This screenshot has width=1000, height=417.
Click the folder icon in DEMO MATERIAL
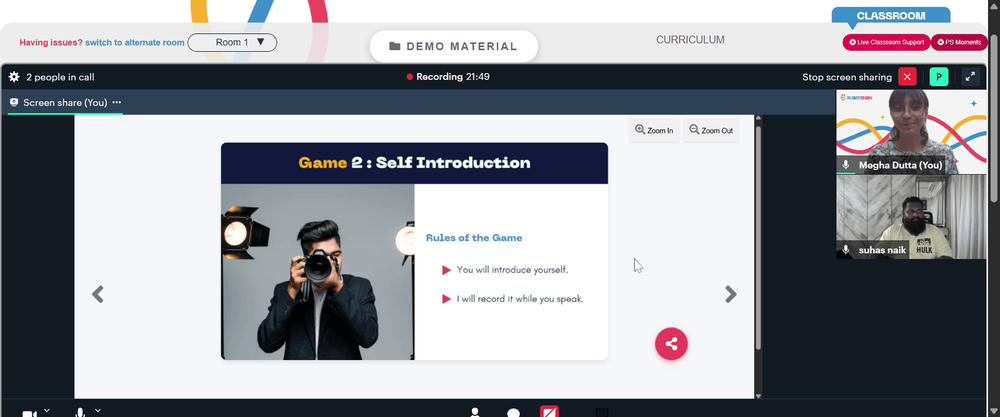(x=395, y=46)
